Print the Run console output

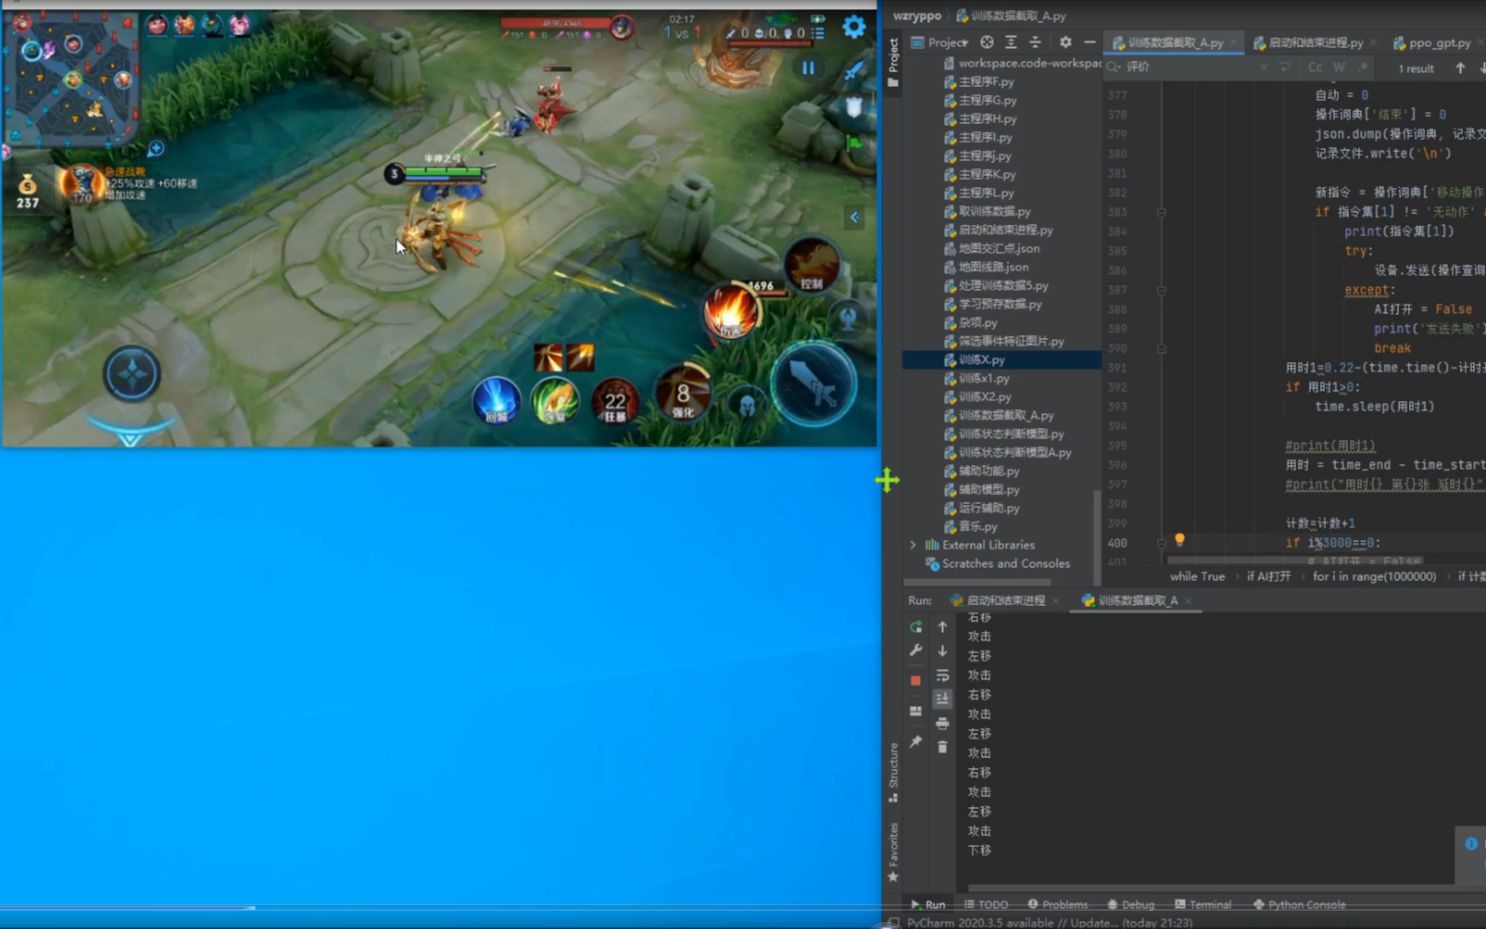click(942, 723)
